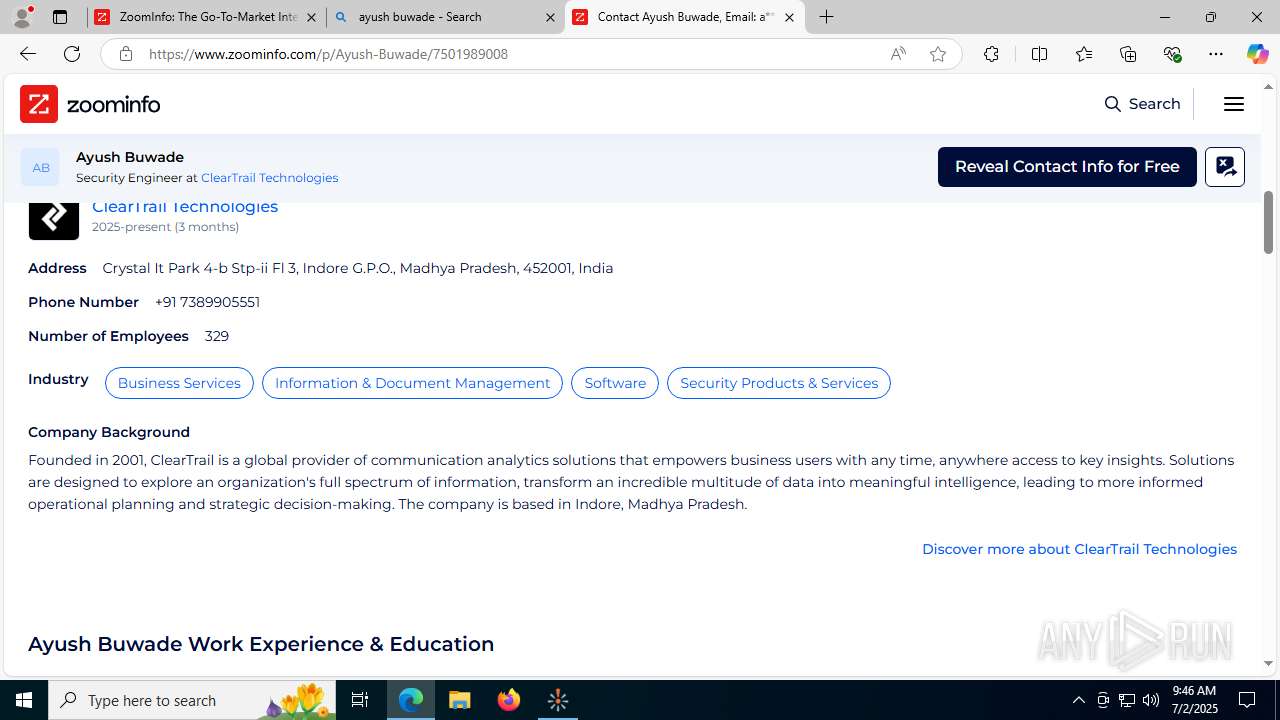Click the ZoomInfo logo in header
1280x720 pixels.
(x=90, y=104)
